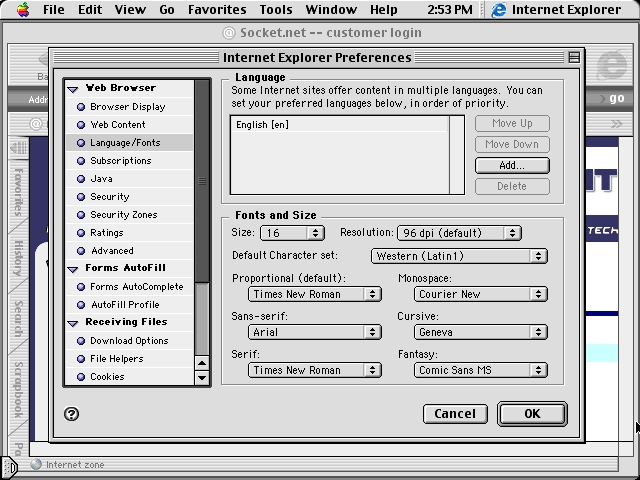Open the Apple menu icon

(23, 9)
